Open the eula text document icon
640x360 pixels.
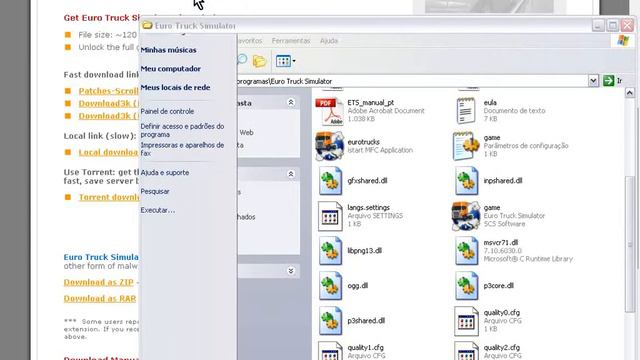click(x=466, y=111)
